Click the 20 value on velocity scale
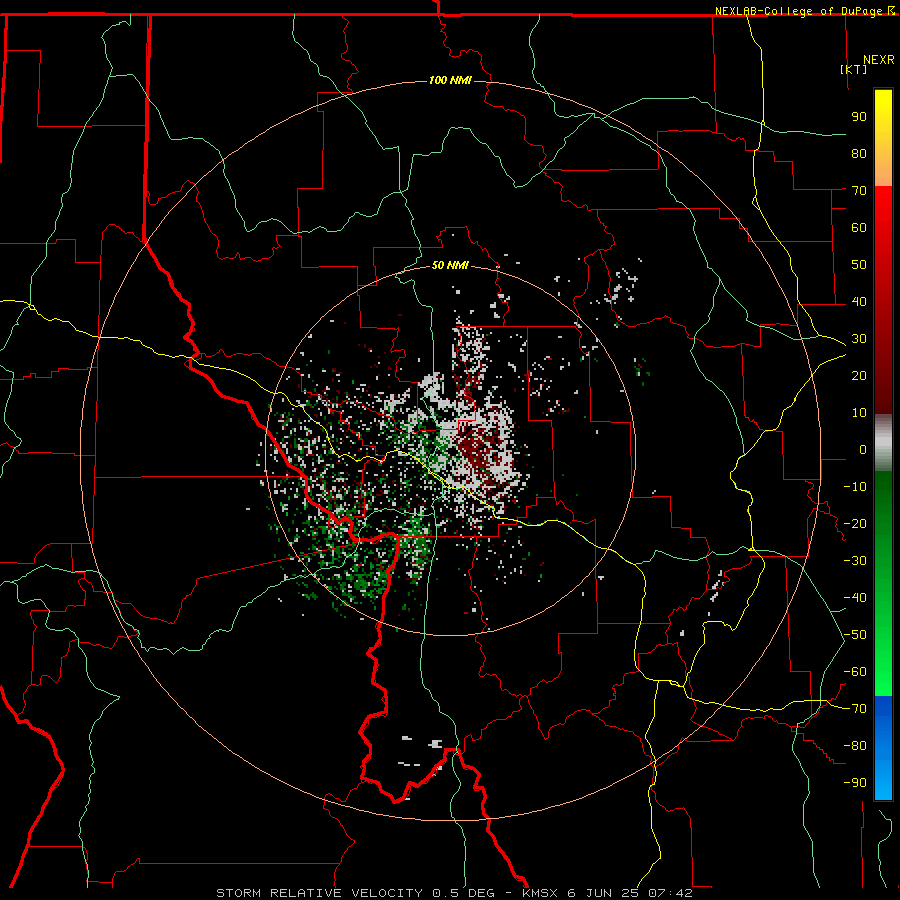This screenshot has width=900, height=900. point(859,375)
